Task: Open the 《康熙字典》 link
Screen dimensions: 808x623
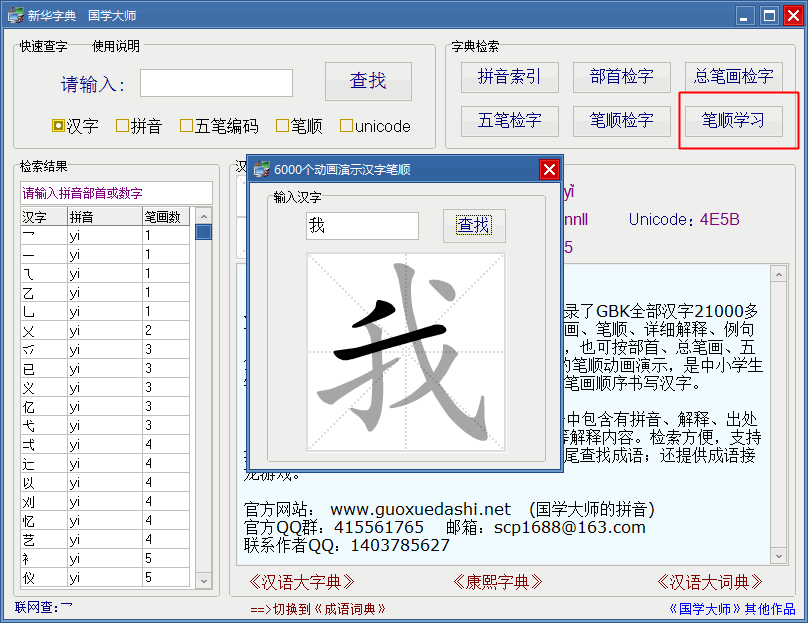Action: click(497, 582)
